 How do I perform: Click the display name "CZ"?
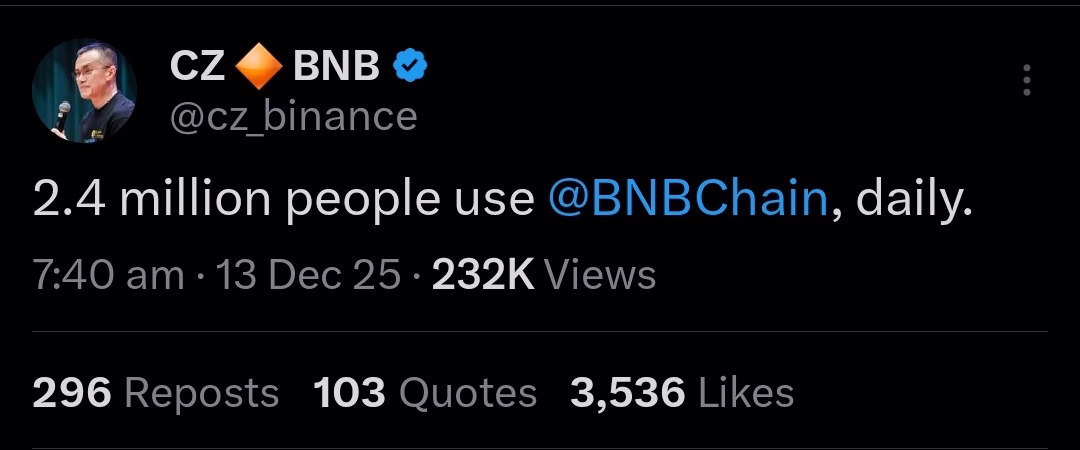197,68
